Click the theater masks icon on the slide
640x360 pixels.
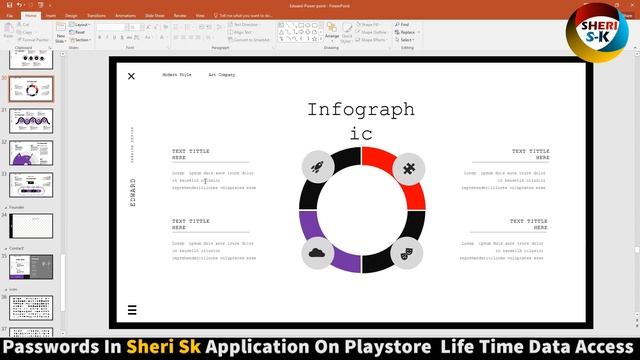click(x=407, y=254)
